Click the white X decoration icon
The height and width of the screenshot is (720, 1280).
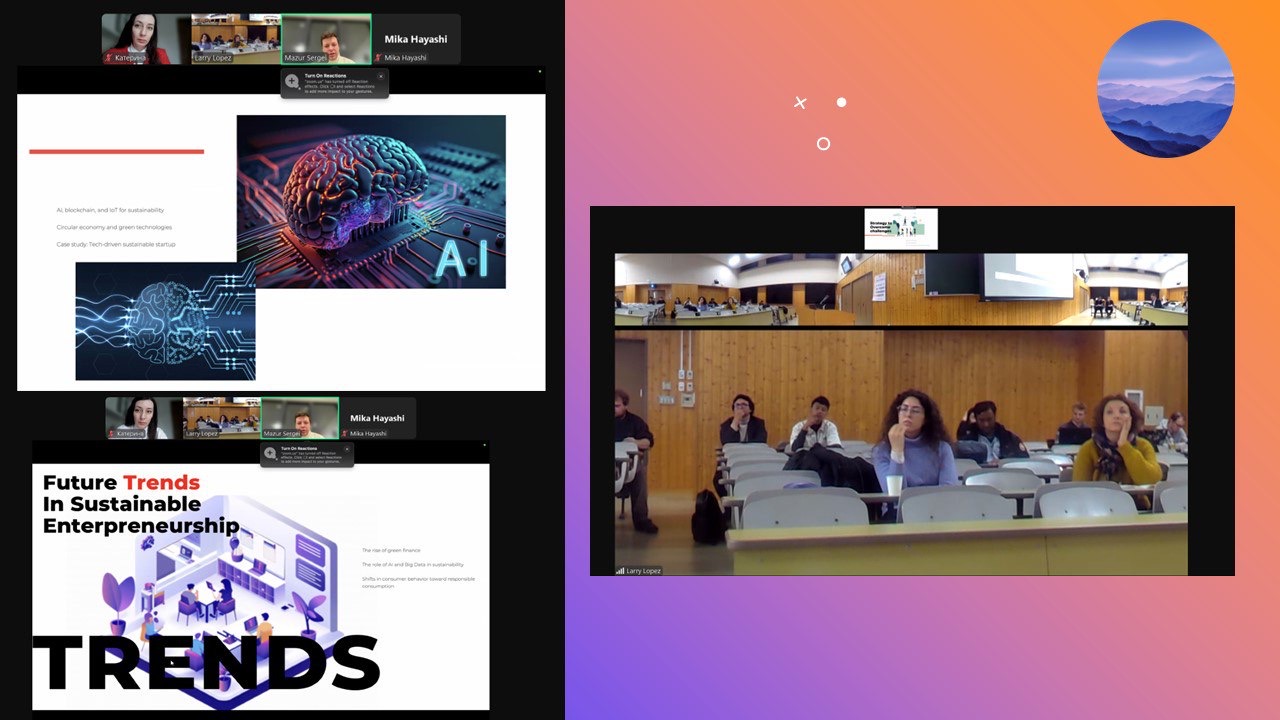[800, 102]
